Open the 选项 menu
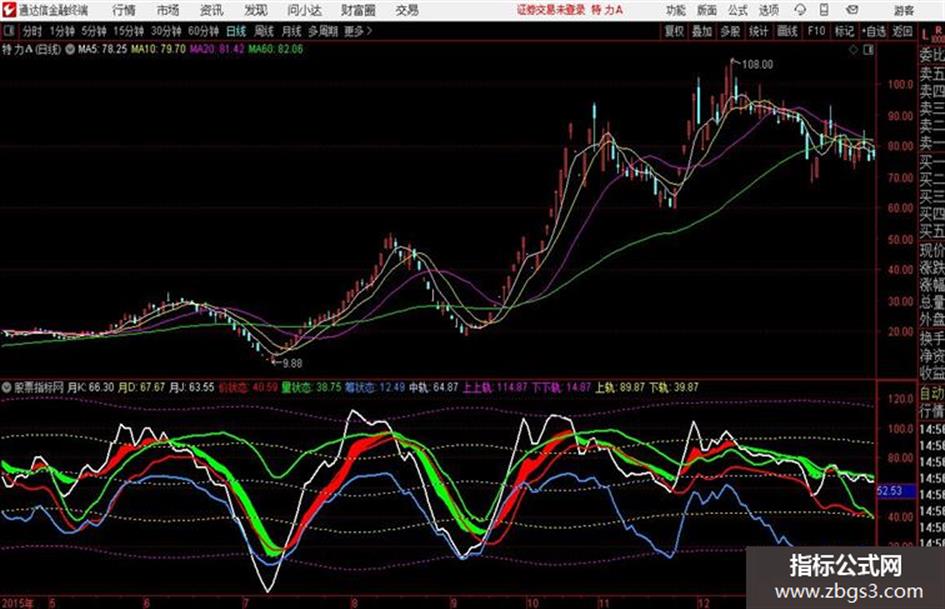The image size is (945, 609). click(769, 10)
